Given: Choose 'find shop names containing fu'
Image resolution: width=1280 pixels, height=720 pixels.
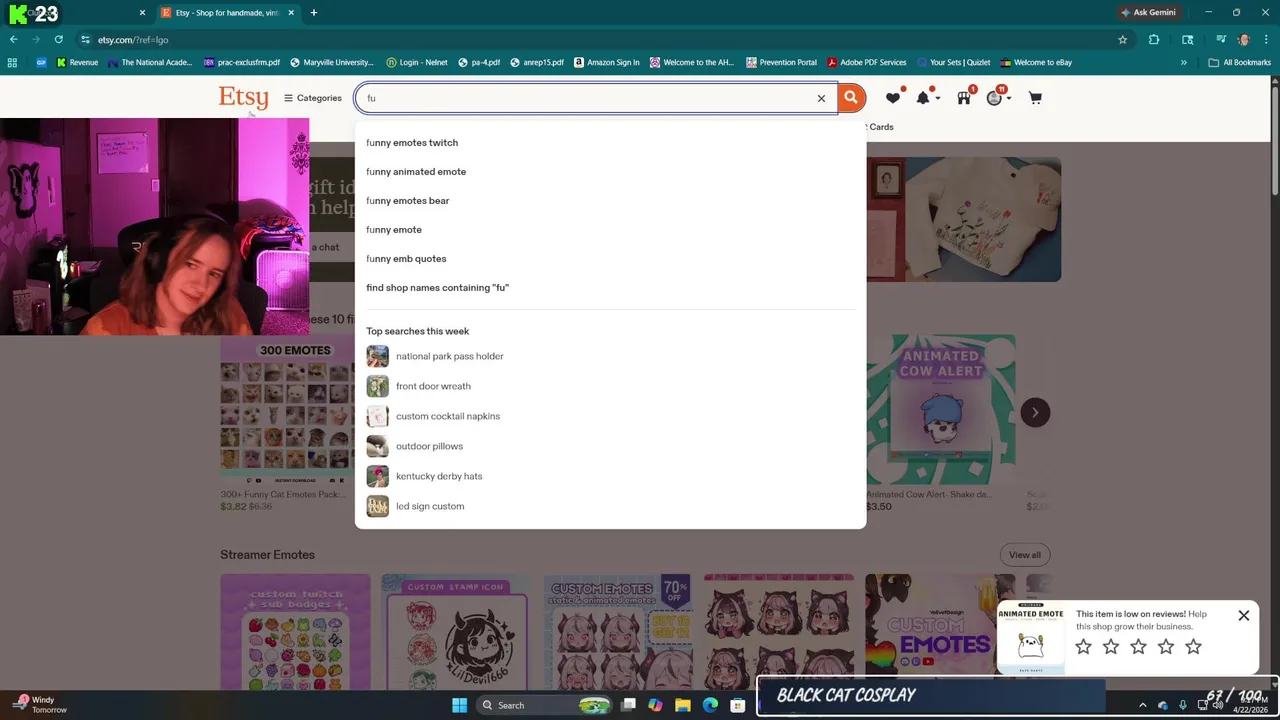Looking at the screenshot, I should pyautogui.click(x=437, y=288).
